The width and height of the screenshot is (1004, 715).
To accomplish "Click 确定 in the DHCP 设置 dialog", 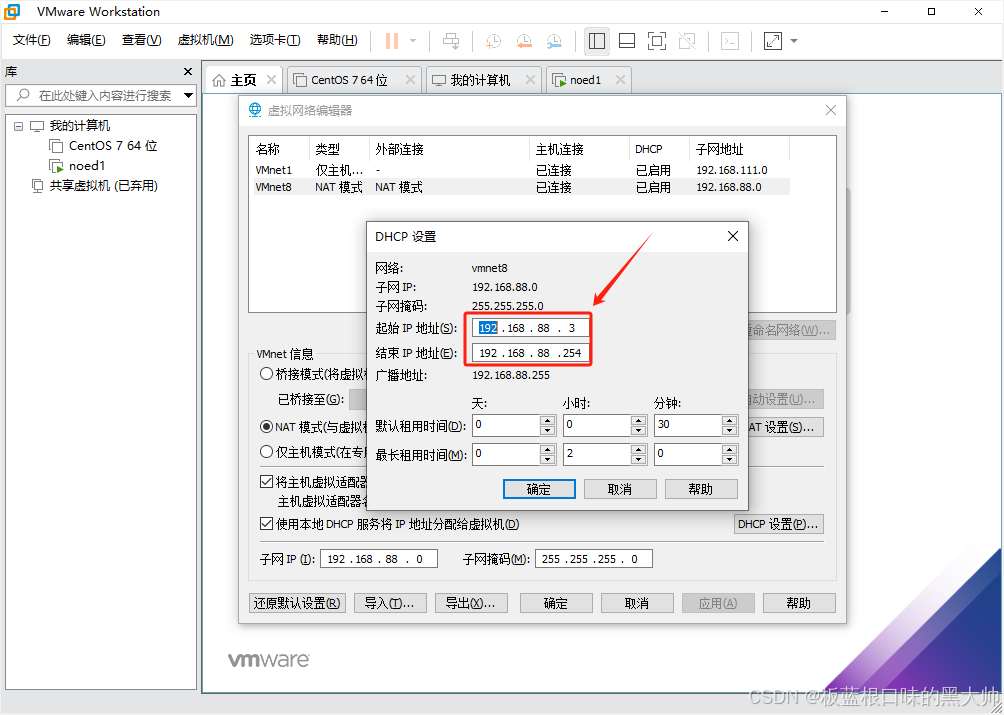I will tap(539, 489).
